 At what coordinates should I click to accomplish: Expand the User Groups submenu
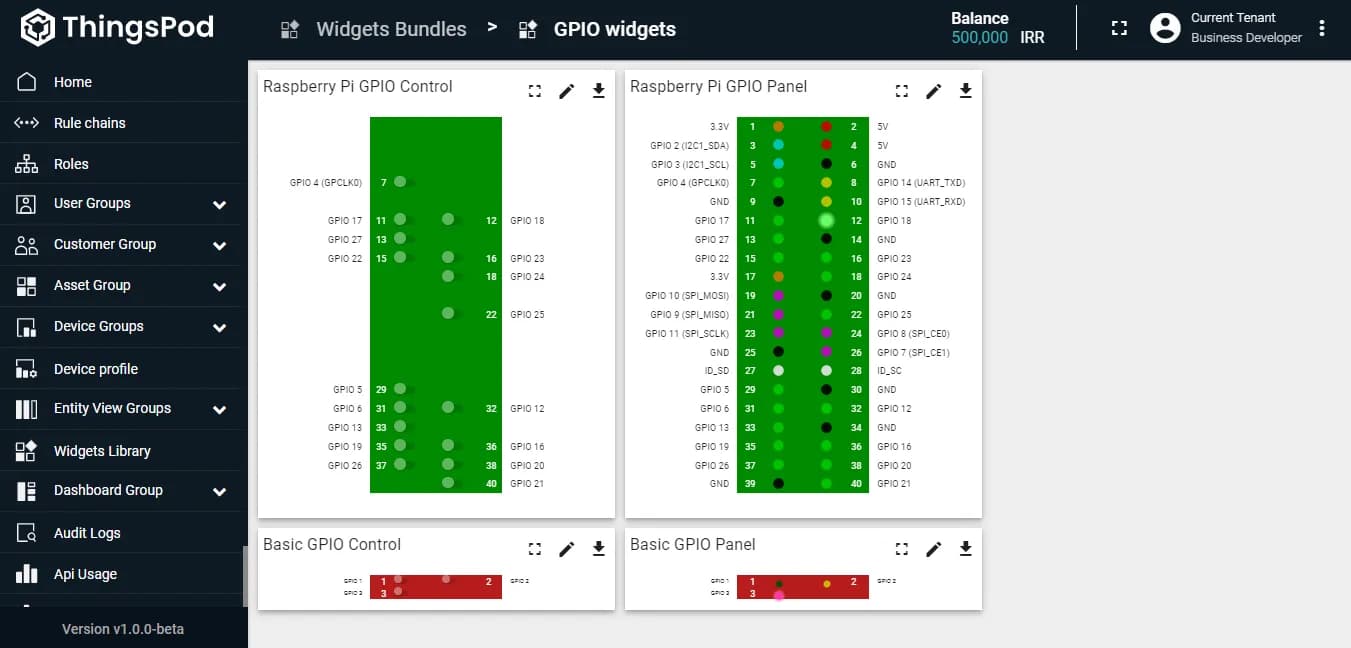click(x=219, y=204)
